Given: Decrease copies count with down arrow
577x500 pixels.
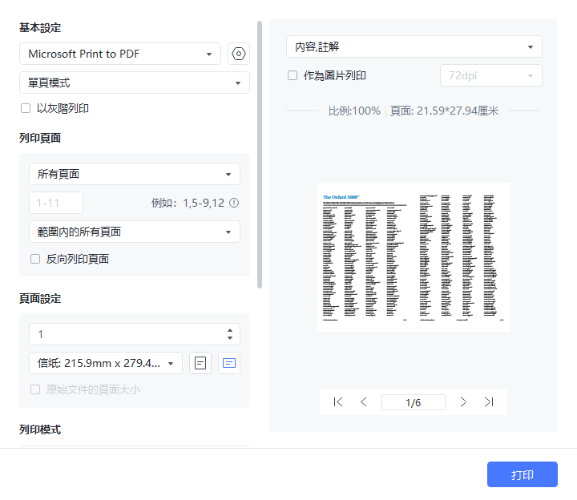Looking at the screenshot, I should pos(230,338).
